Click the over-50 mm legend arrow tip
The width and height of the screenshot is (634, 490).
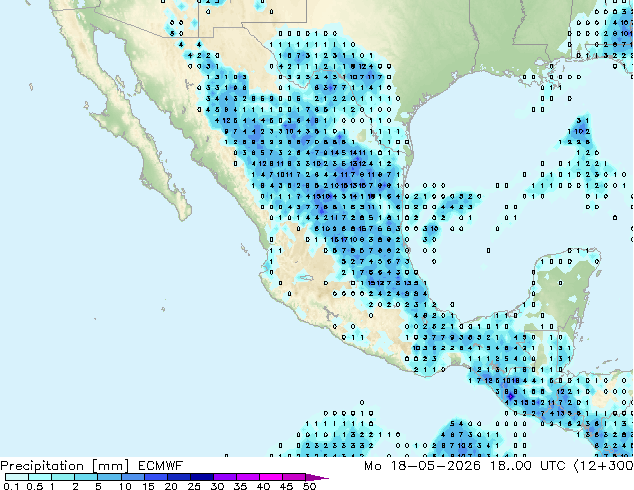[317, 477]
